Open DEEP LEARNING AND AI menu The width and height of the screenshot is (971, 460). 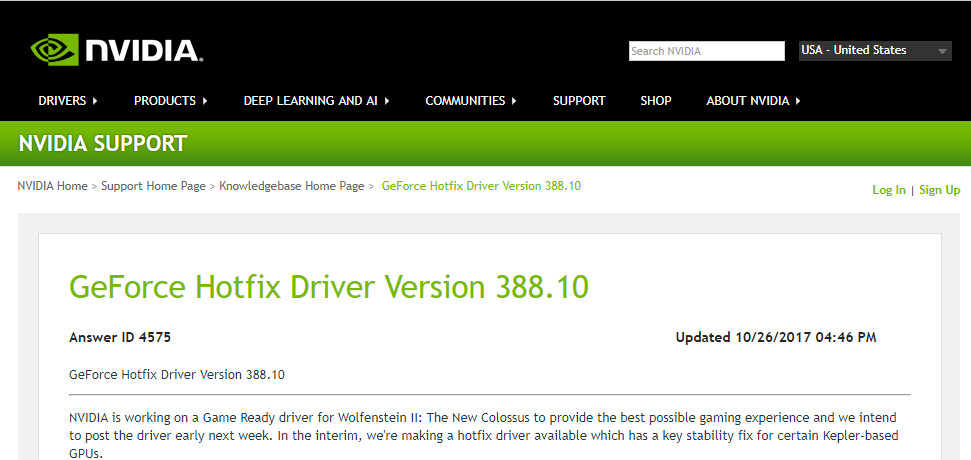(310, 101)
